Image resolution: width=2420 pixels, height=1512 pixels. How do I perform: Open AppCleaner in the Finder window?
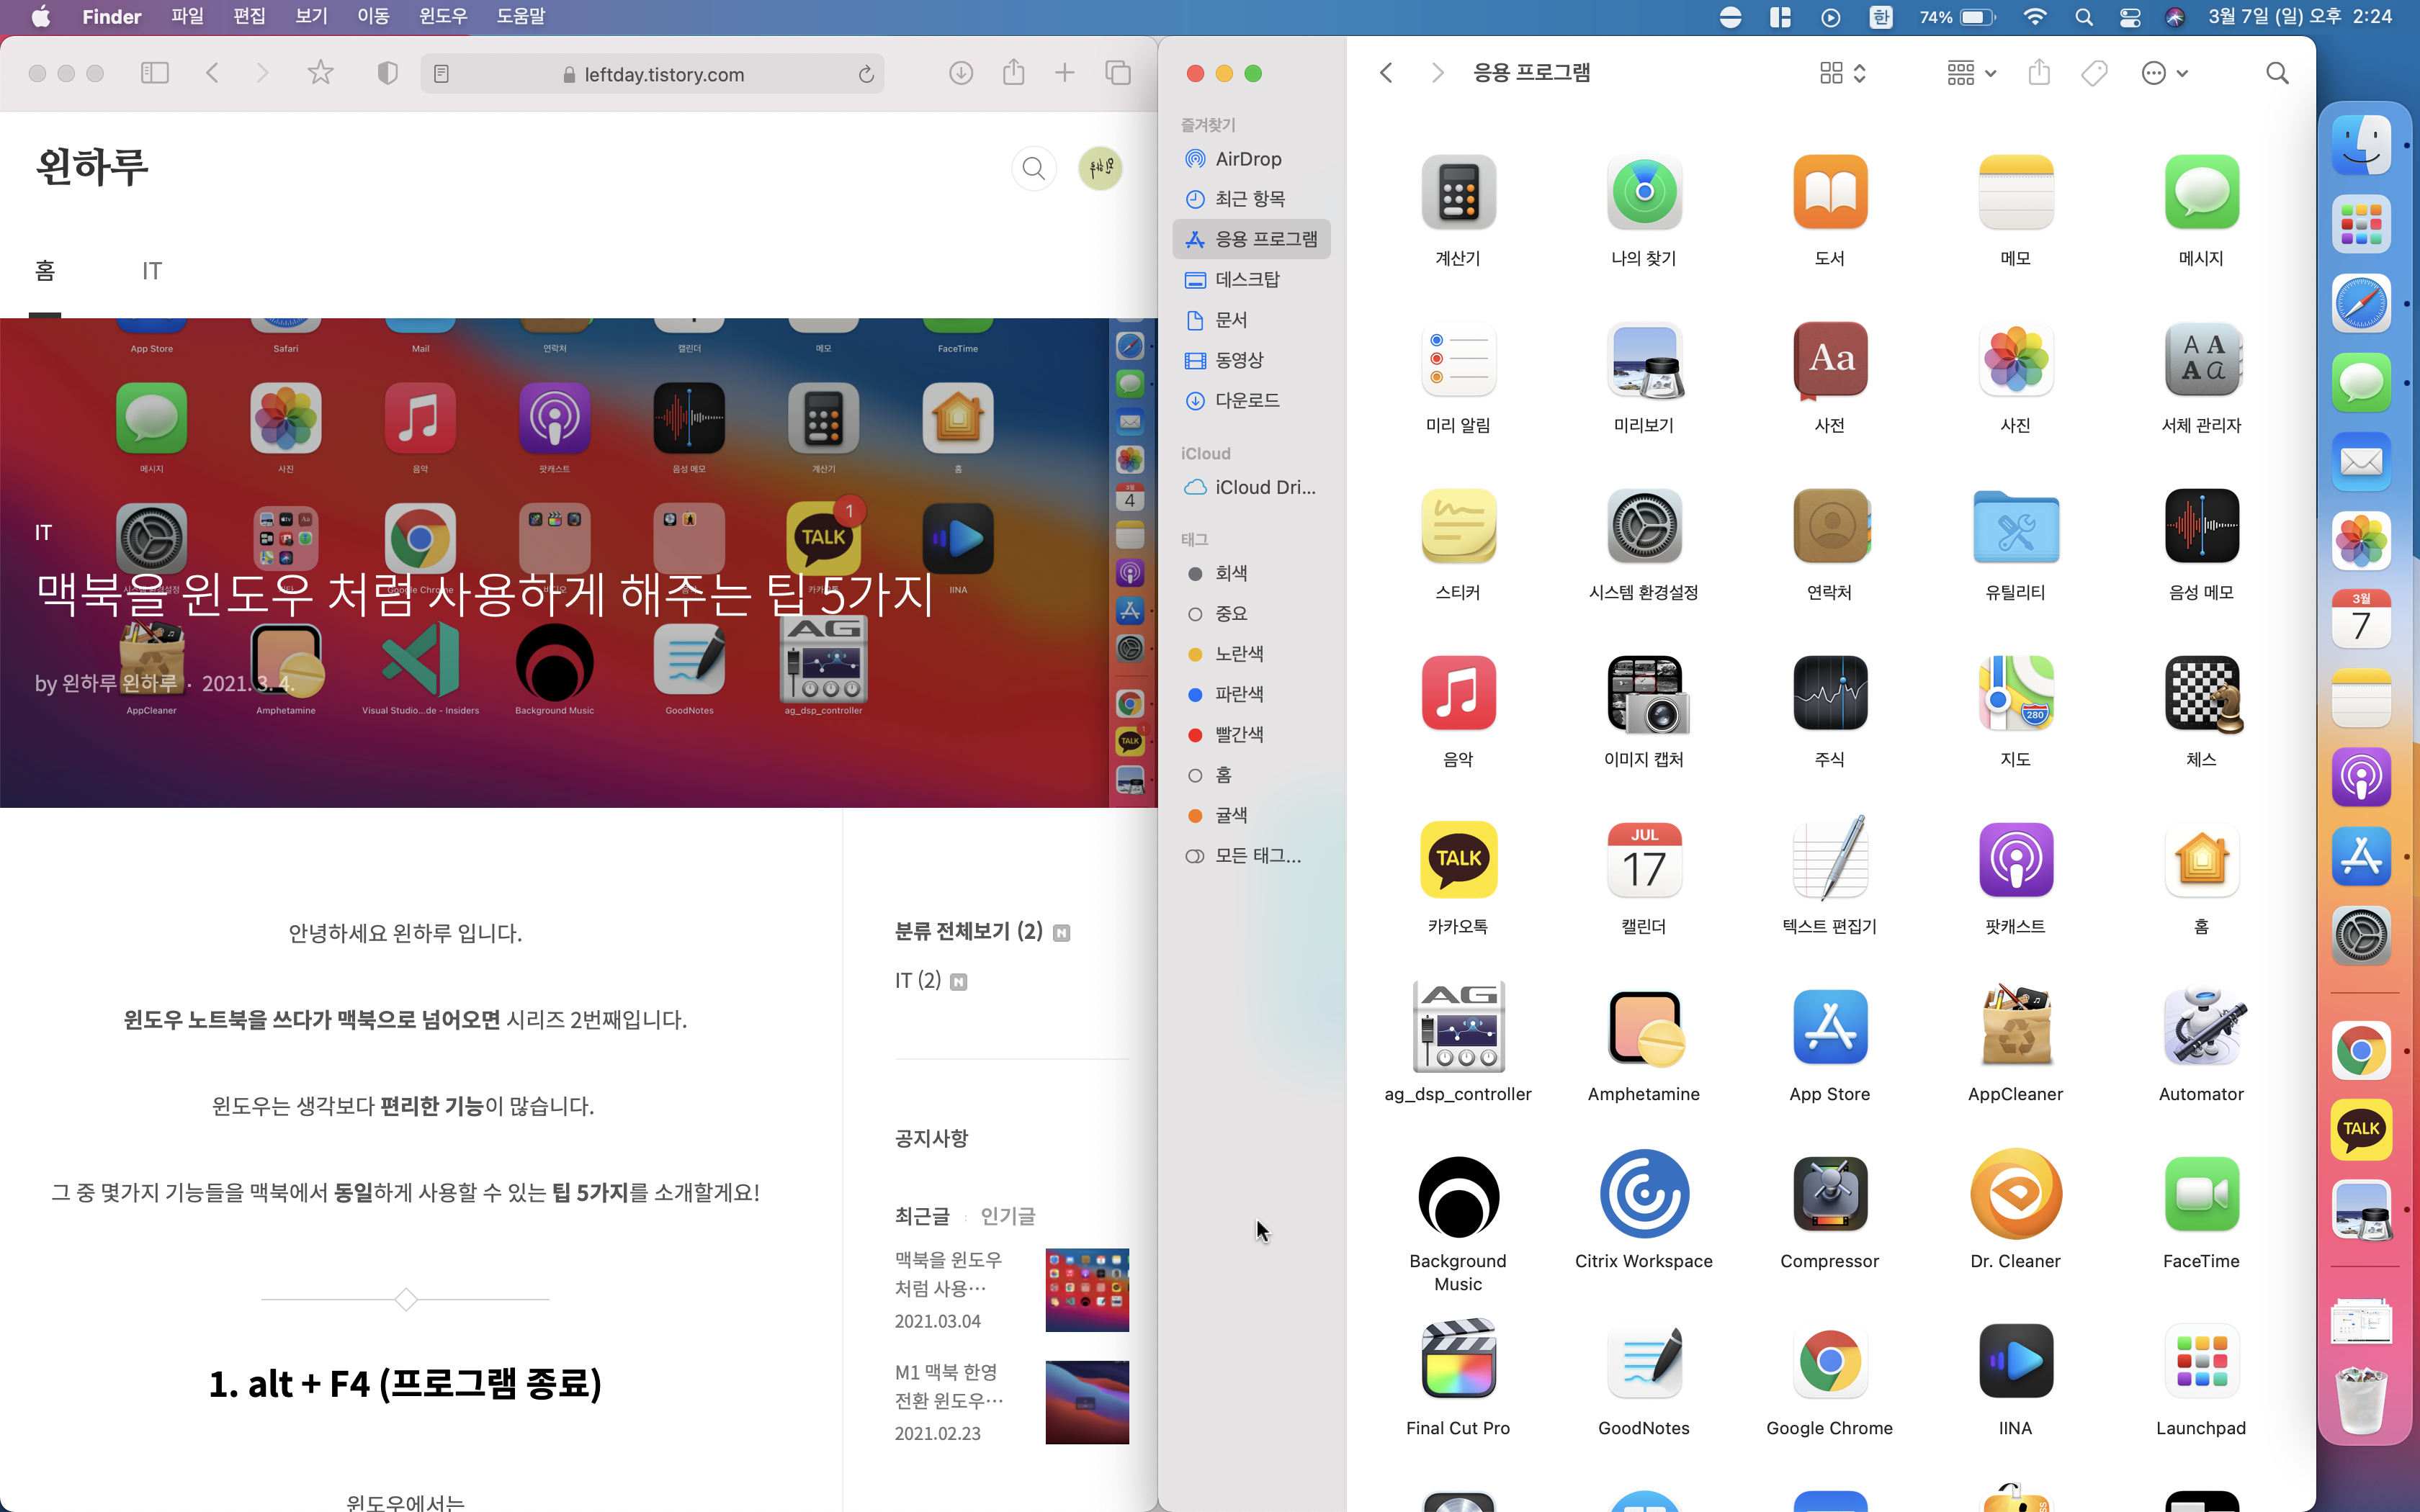point(2015,1027)
